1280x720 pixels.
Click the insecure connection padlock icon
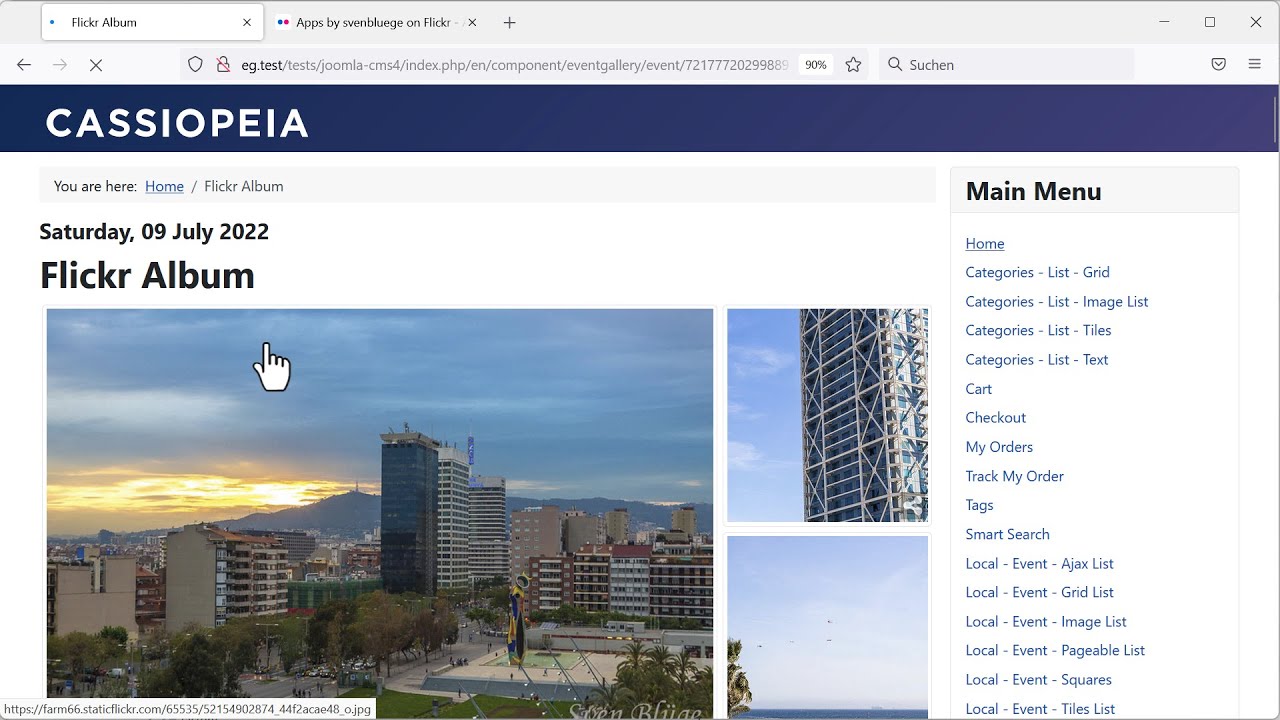222,64
